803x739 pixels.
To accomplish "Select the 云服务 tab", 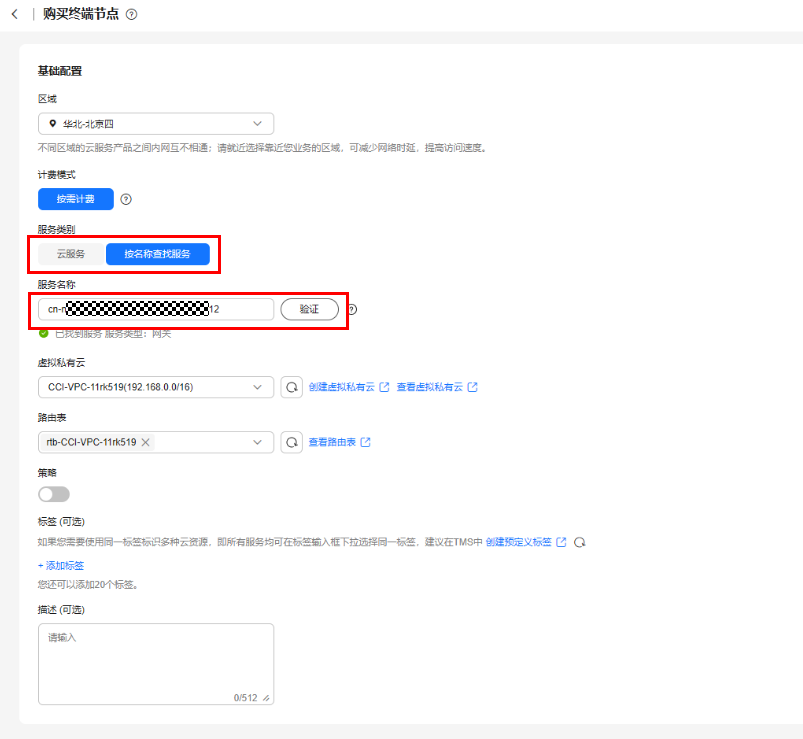I will click(x=71, y=254).
